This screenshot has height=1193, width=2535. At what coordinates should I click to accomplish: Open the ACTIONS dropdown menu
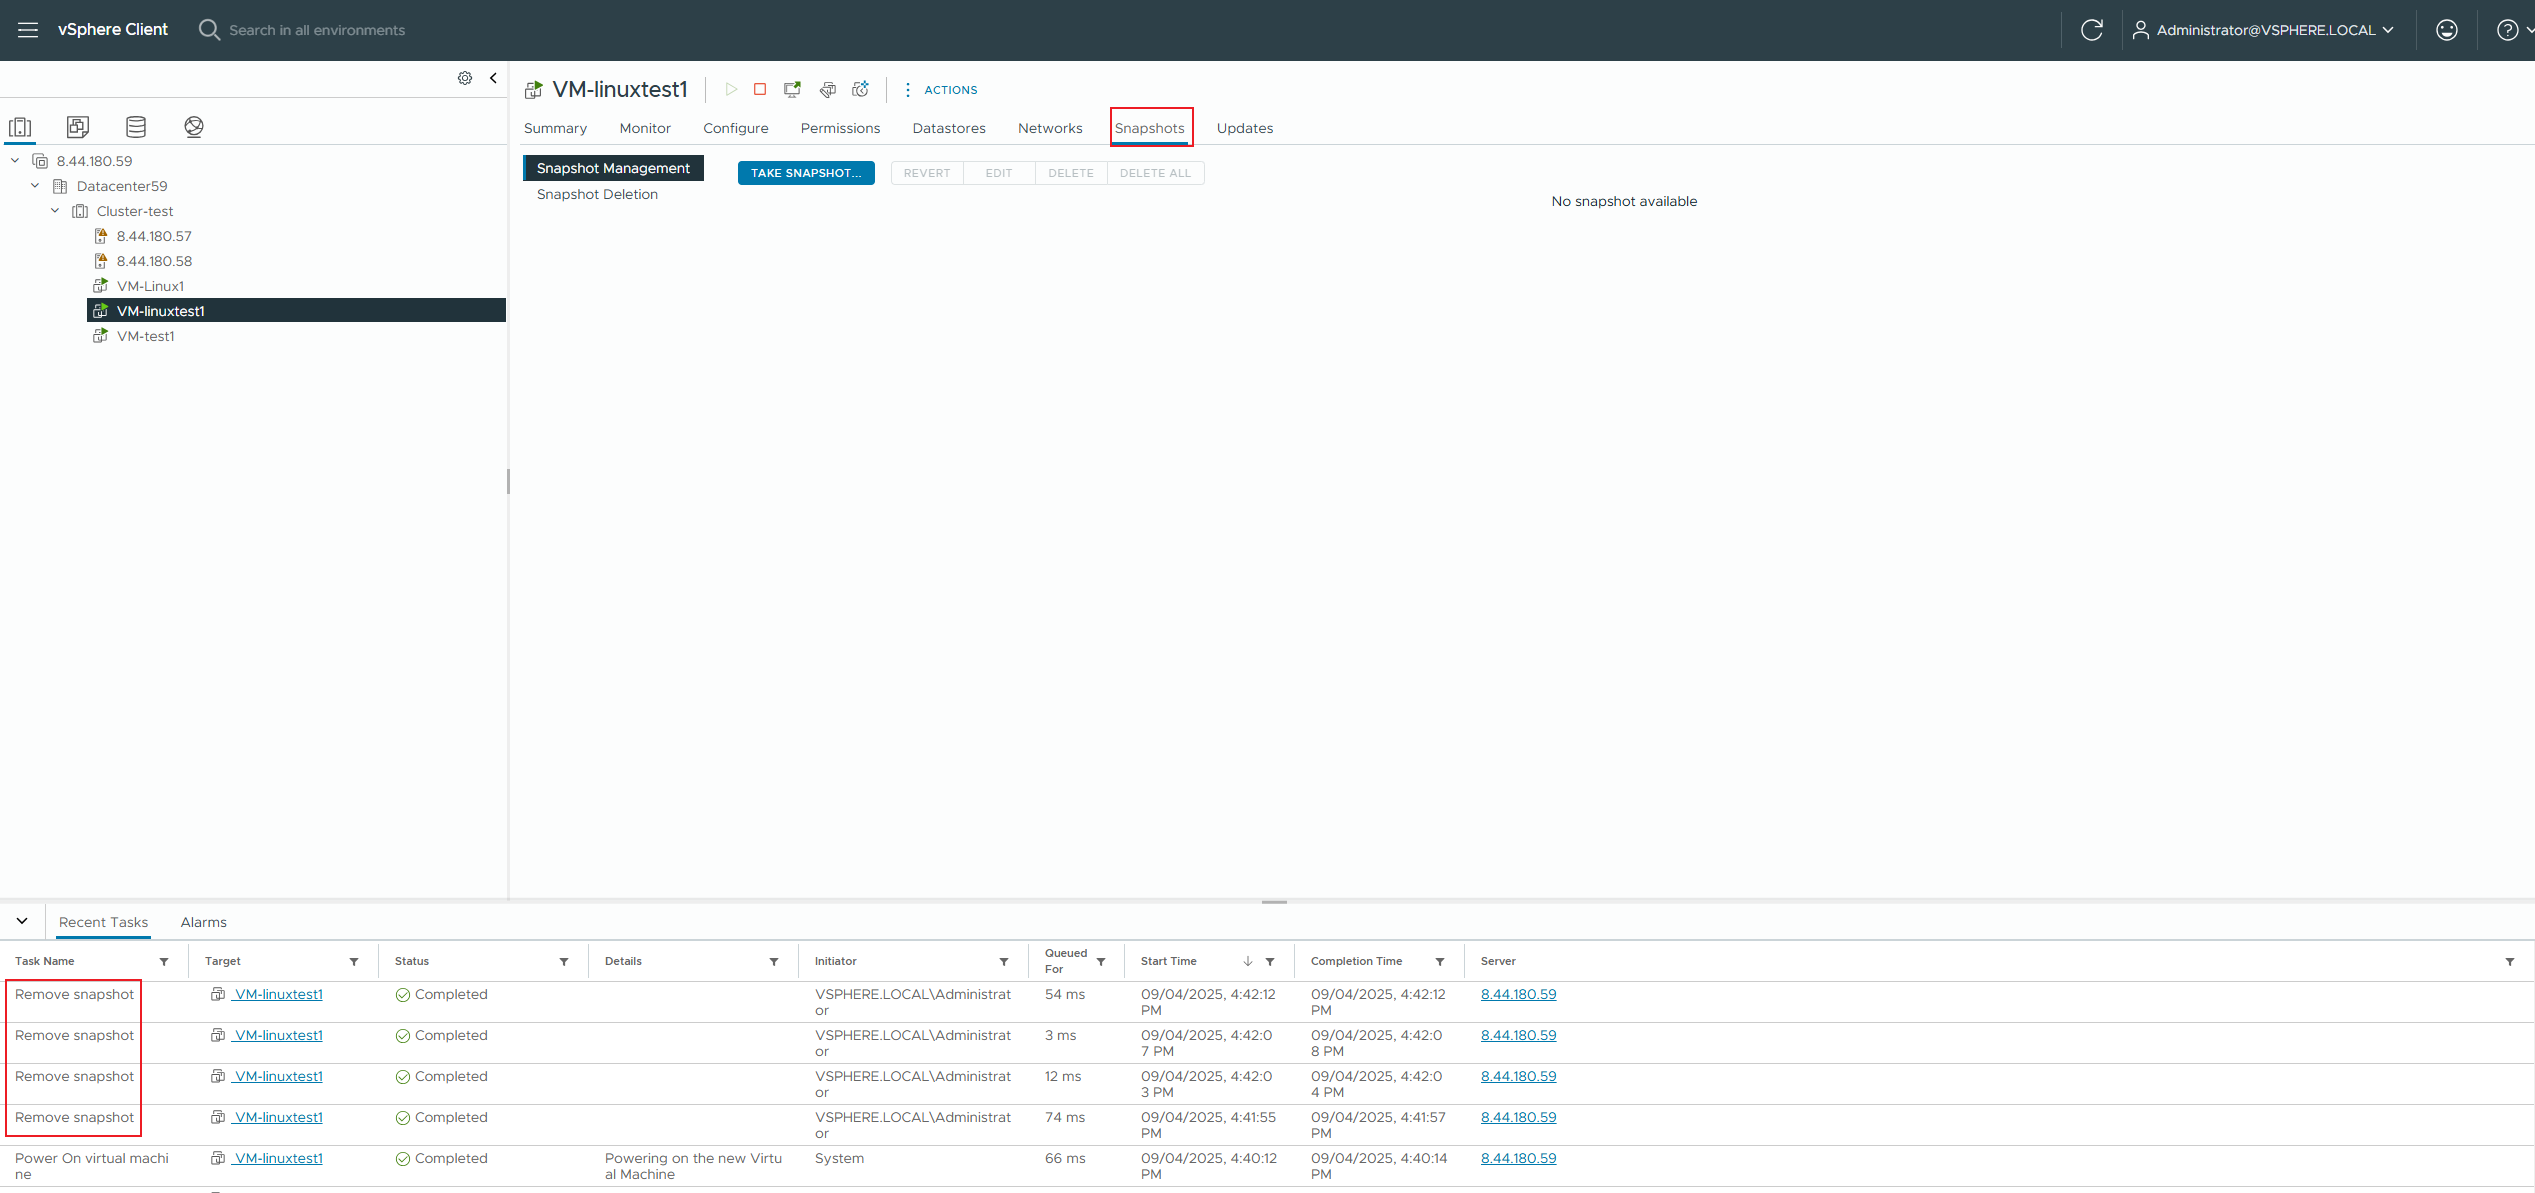(941, 90)
